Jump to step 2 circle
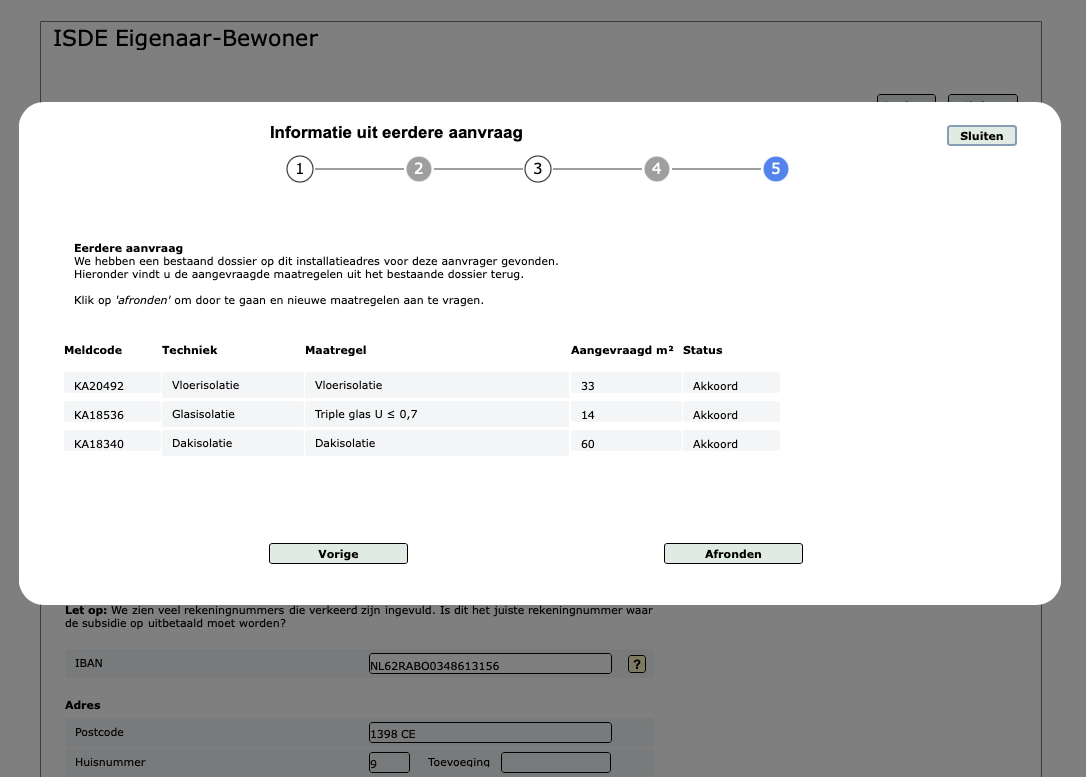 tap(418, 169)
